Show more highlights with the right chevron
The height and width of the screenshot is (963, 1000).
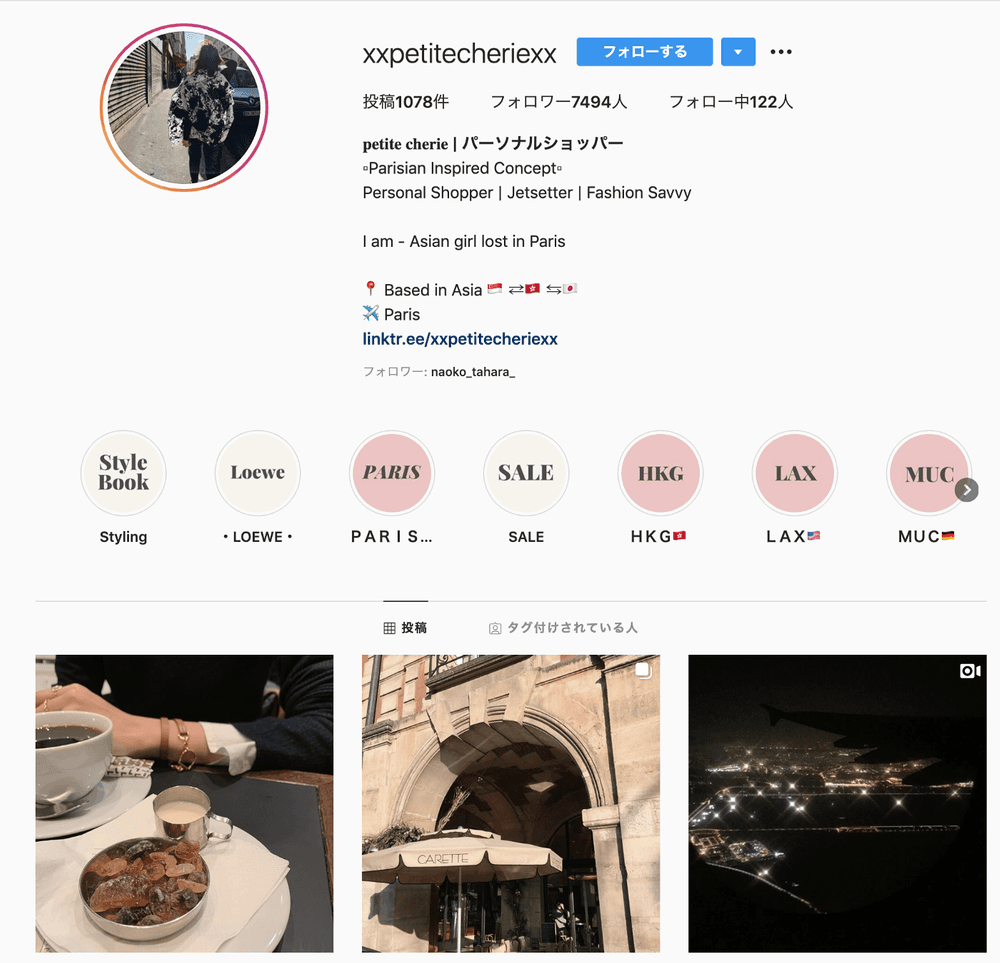click(967, 490)
